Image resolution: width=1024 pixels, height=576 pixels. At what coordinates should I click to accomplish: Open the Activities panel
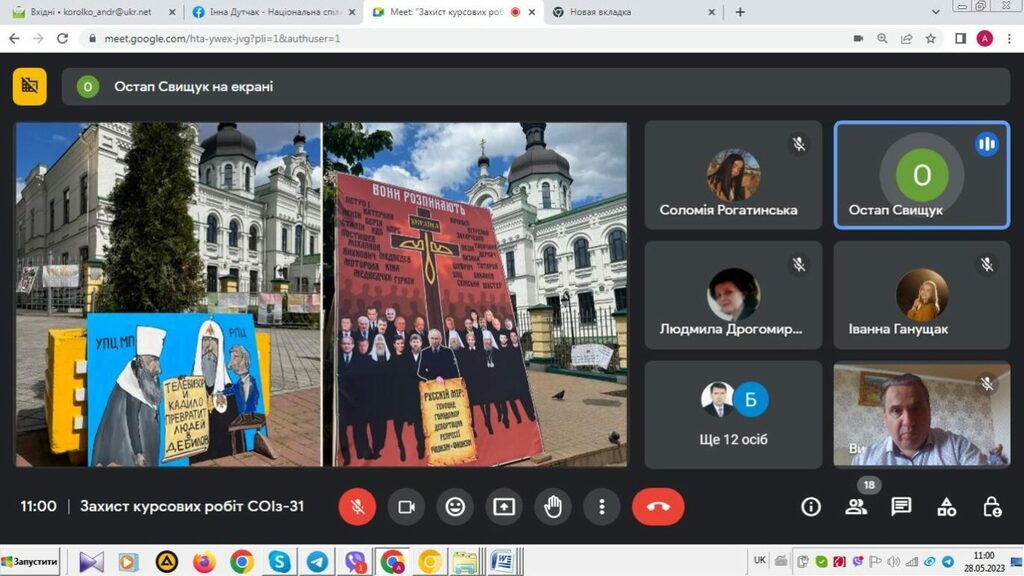point(946,507)
